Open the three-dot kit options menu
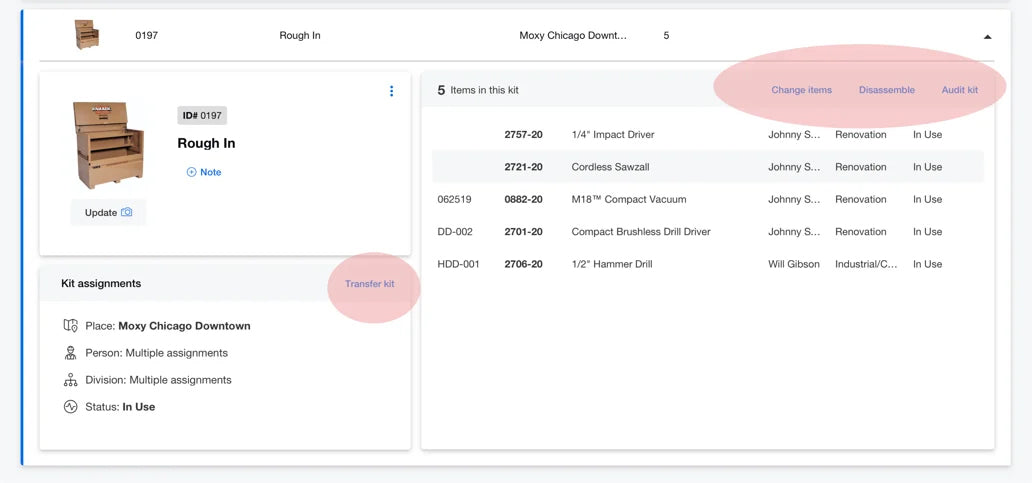The image size is (1032, 483). (x=392, y=91)
